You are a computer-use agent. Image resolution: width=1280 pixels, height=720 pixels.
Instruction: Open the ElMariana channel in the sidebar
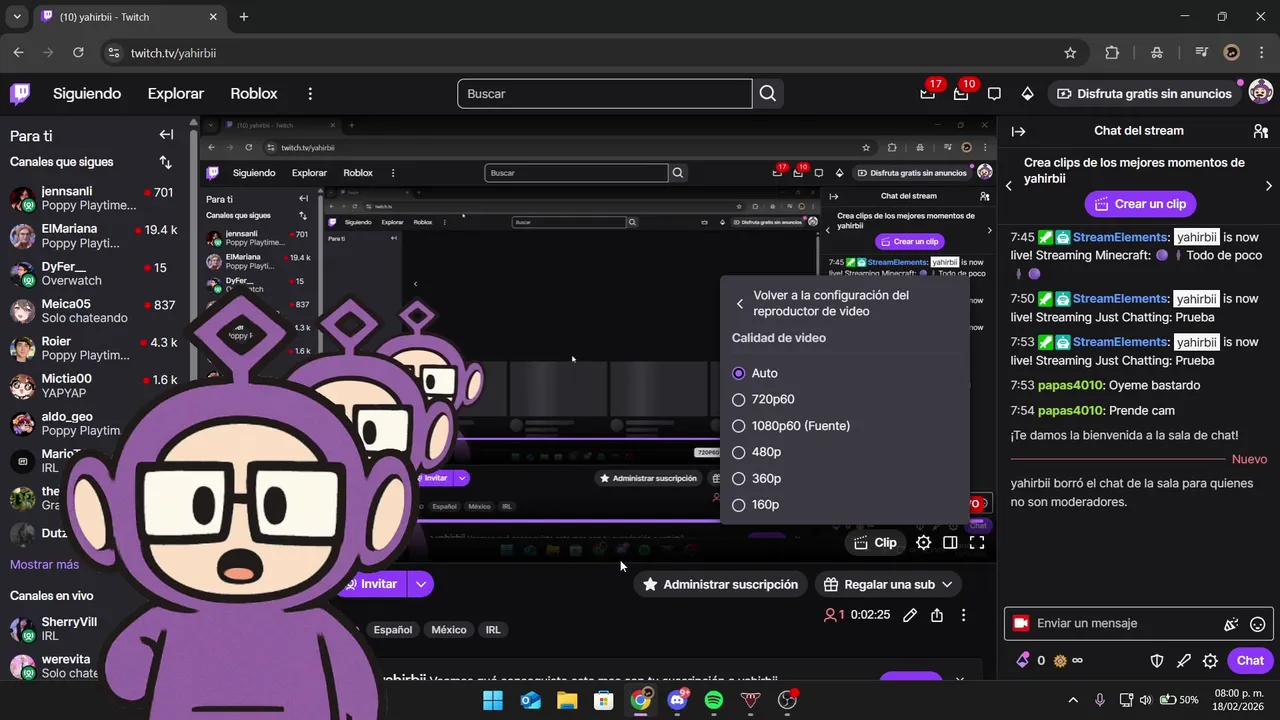click(x=93, y=236)
